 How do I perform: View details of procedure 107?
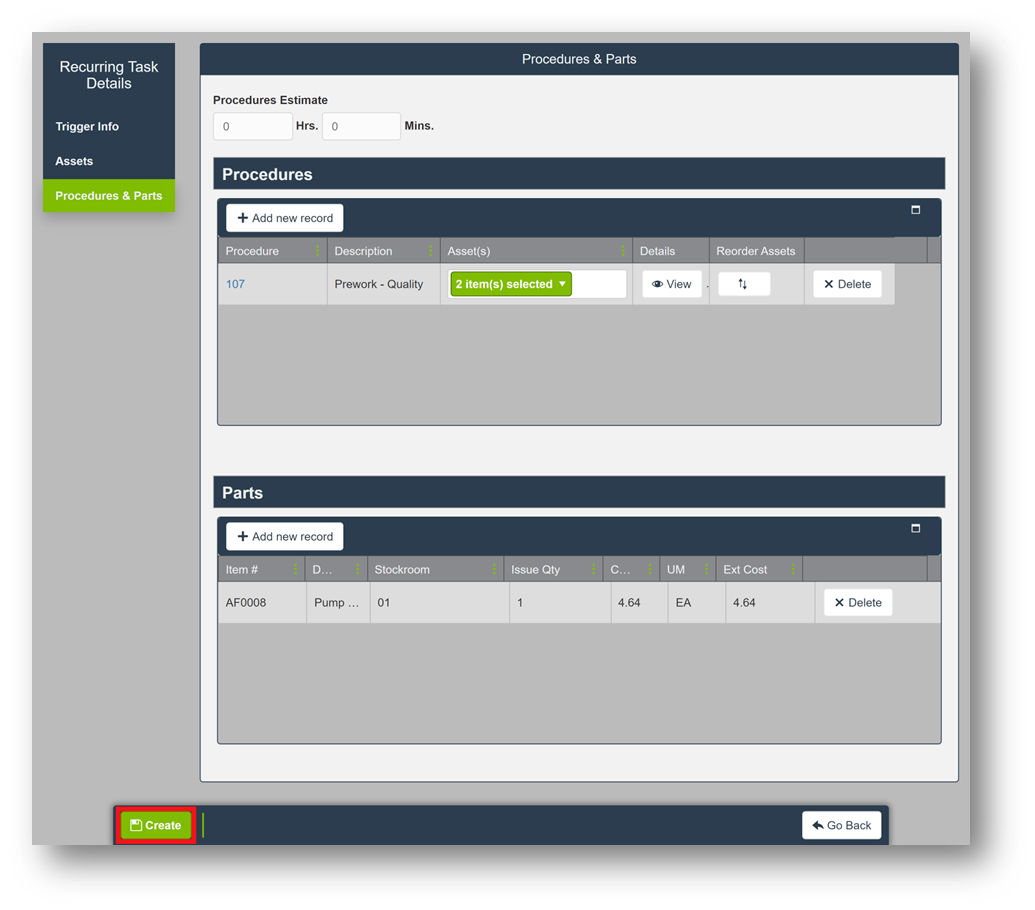[x=671, y=284]
